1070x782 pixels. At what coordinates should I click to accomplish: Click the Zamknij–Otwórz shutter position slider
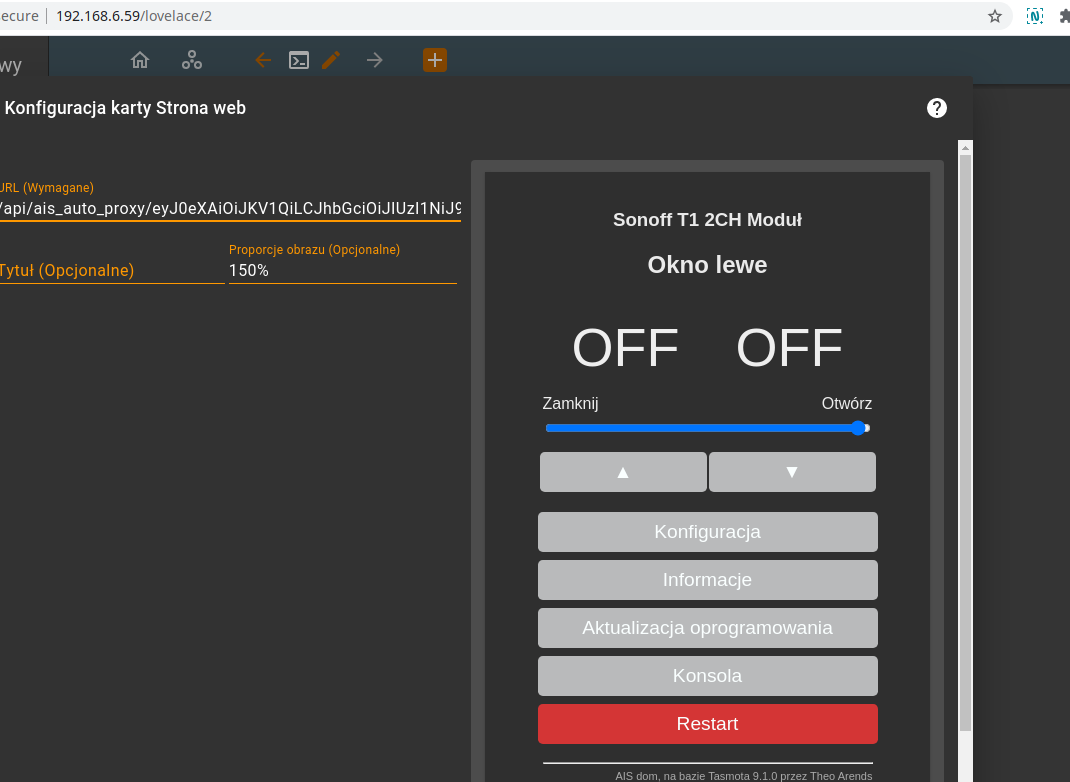(x=708, y=428)
